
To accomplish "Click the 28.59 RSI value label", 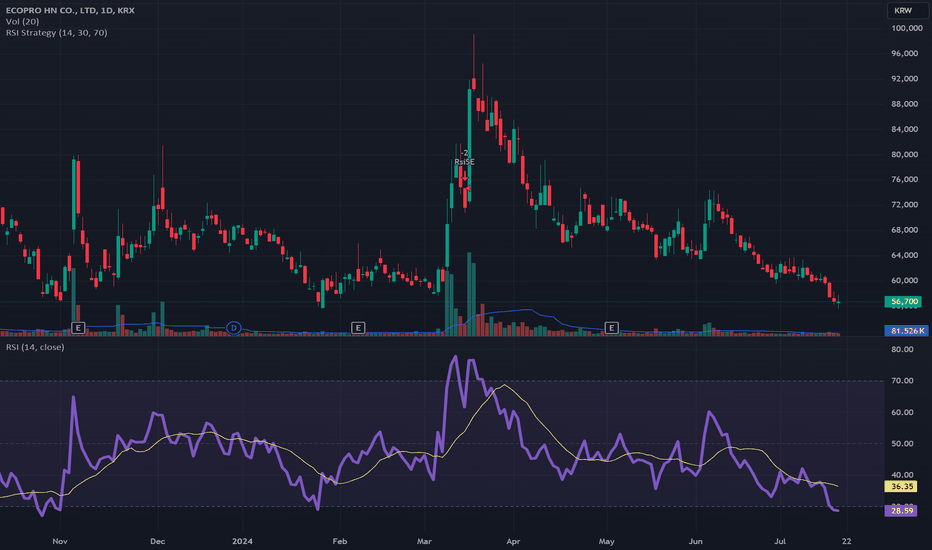I will coord(901,511).
